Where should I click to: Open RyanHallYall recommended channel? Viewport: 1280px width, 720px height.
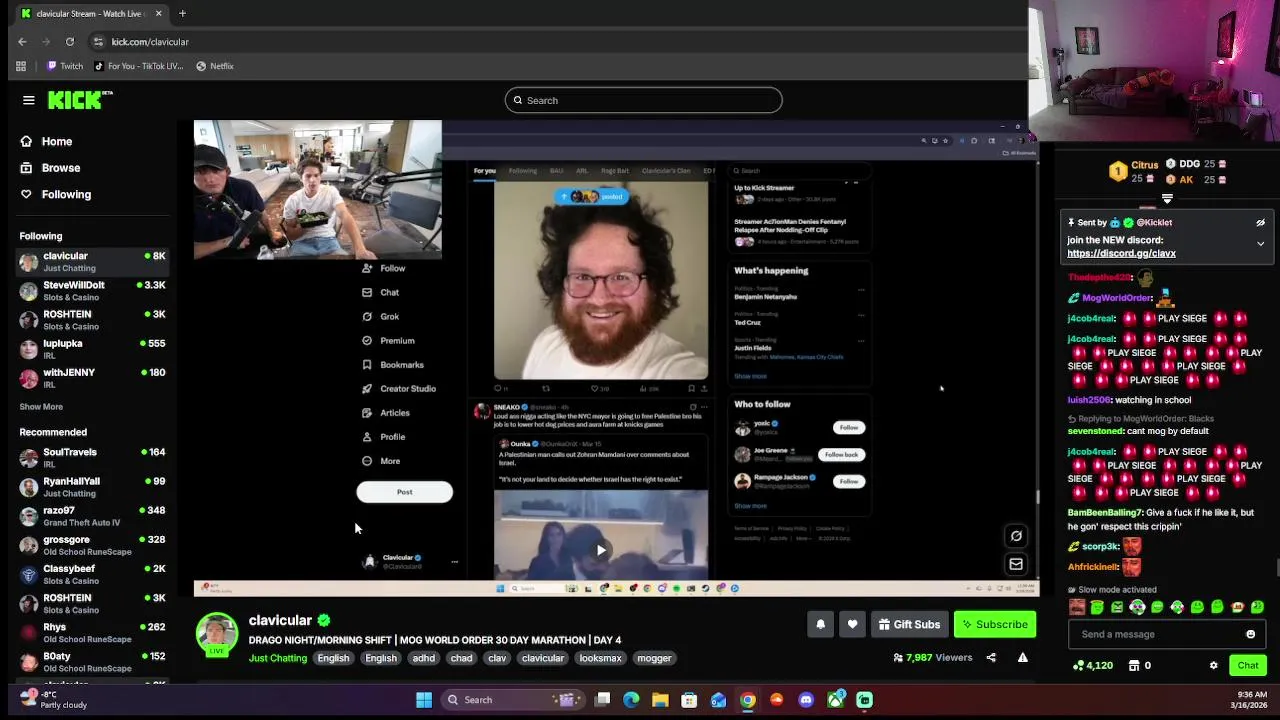(x=92, y=487)
